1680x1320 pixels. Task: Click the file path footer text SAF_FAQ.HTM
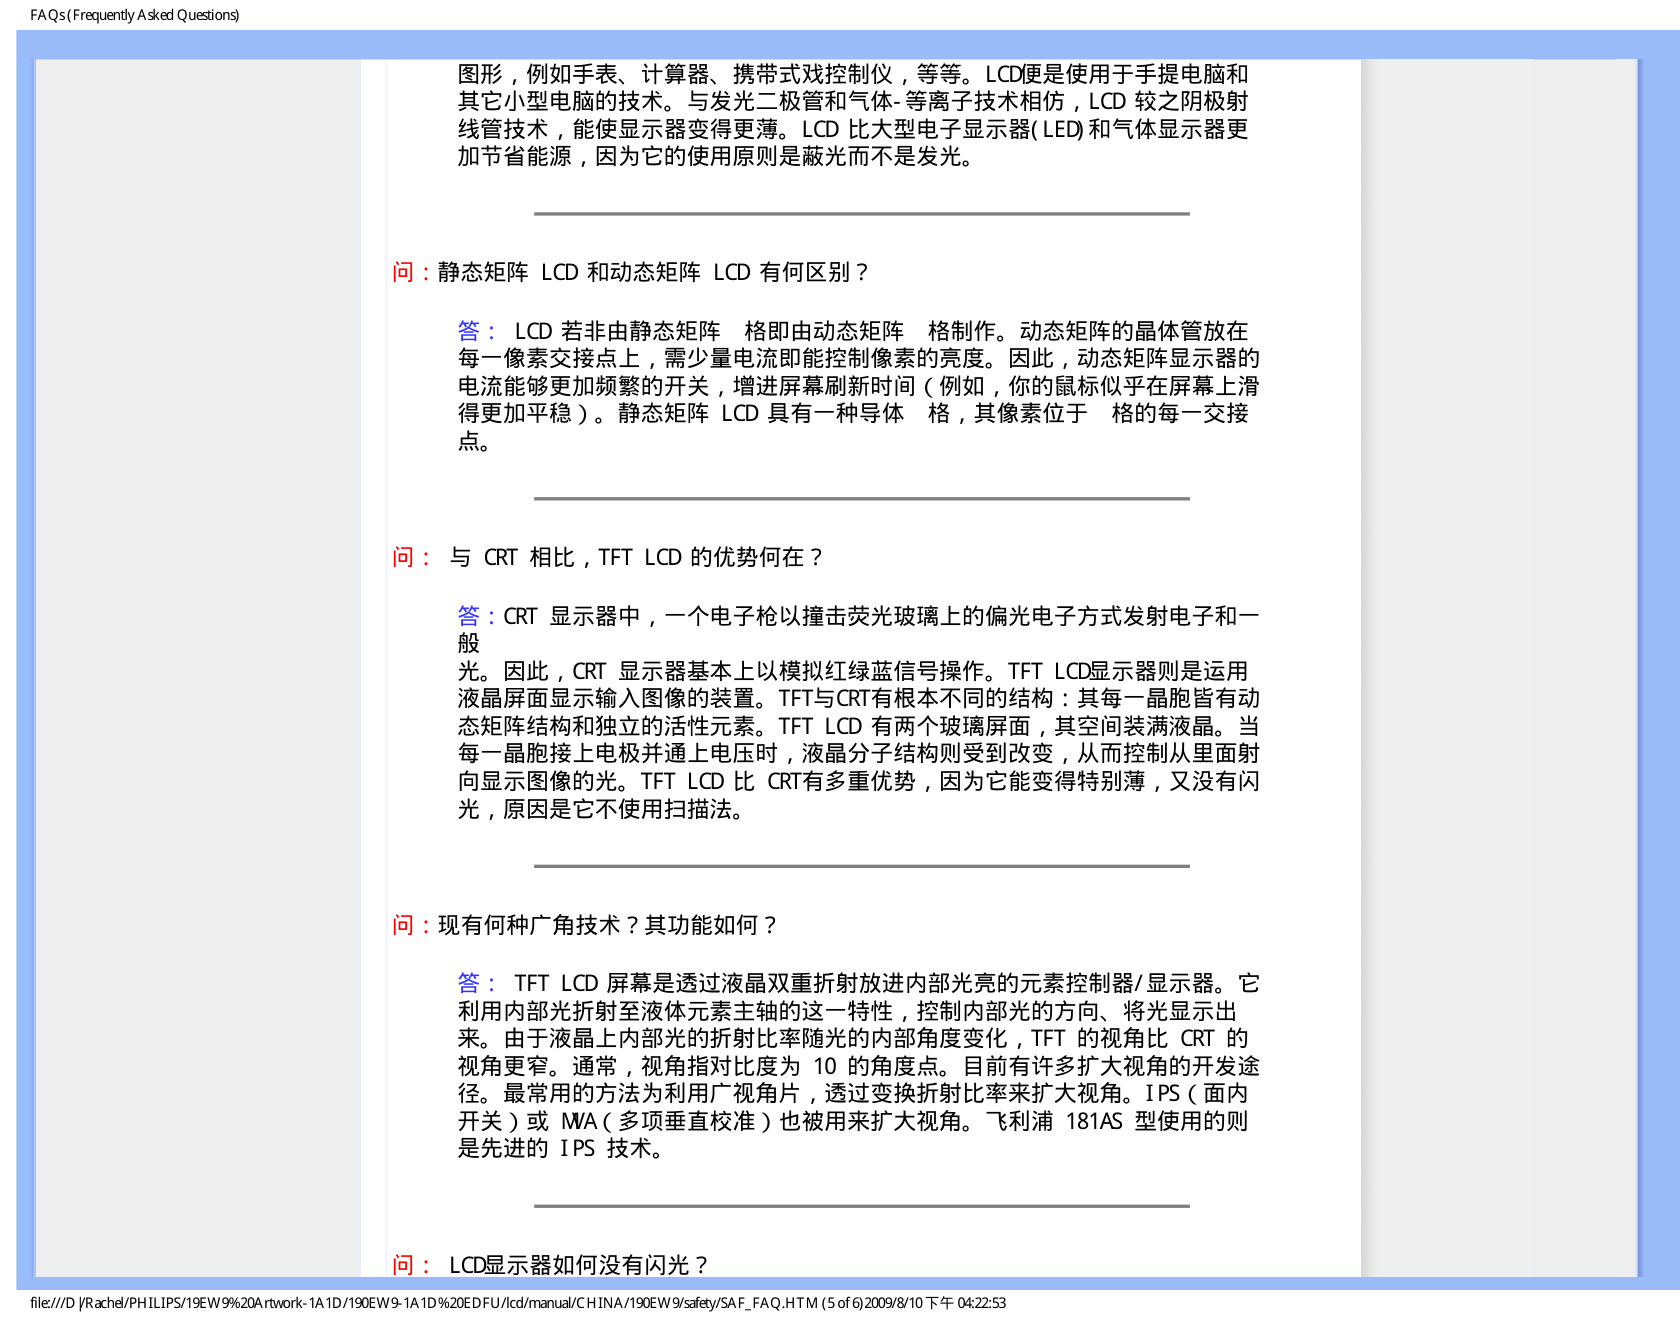tap(518, 1303)
